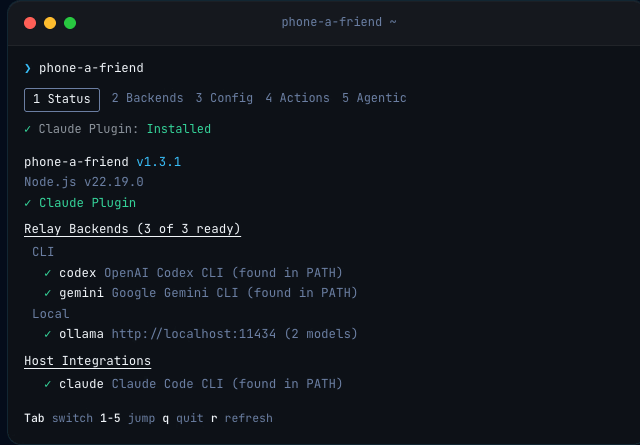Click OpenAI Codex CLI (found in PATH) description
The height and width of the screenshot is (445, 640).
(x=223, y=273)
